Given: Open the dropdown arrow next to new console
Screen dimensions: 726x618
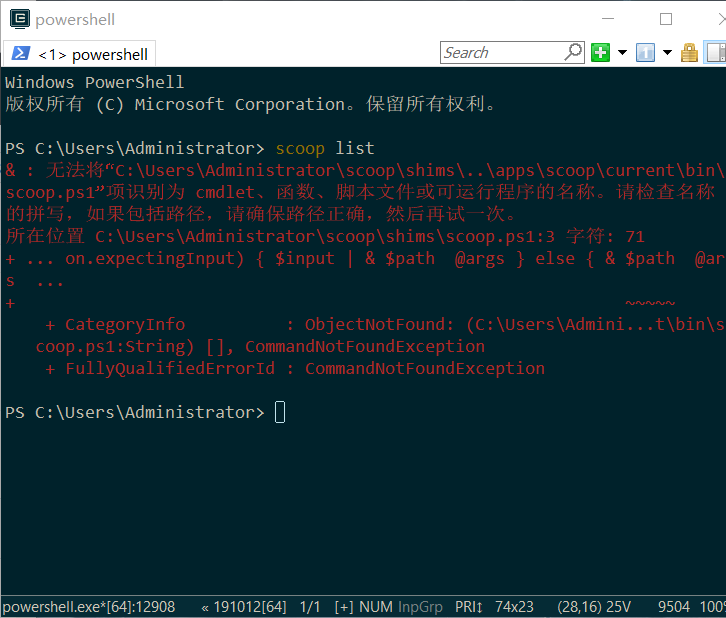Looking at the screenshot, I should (x=622, y=52).
